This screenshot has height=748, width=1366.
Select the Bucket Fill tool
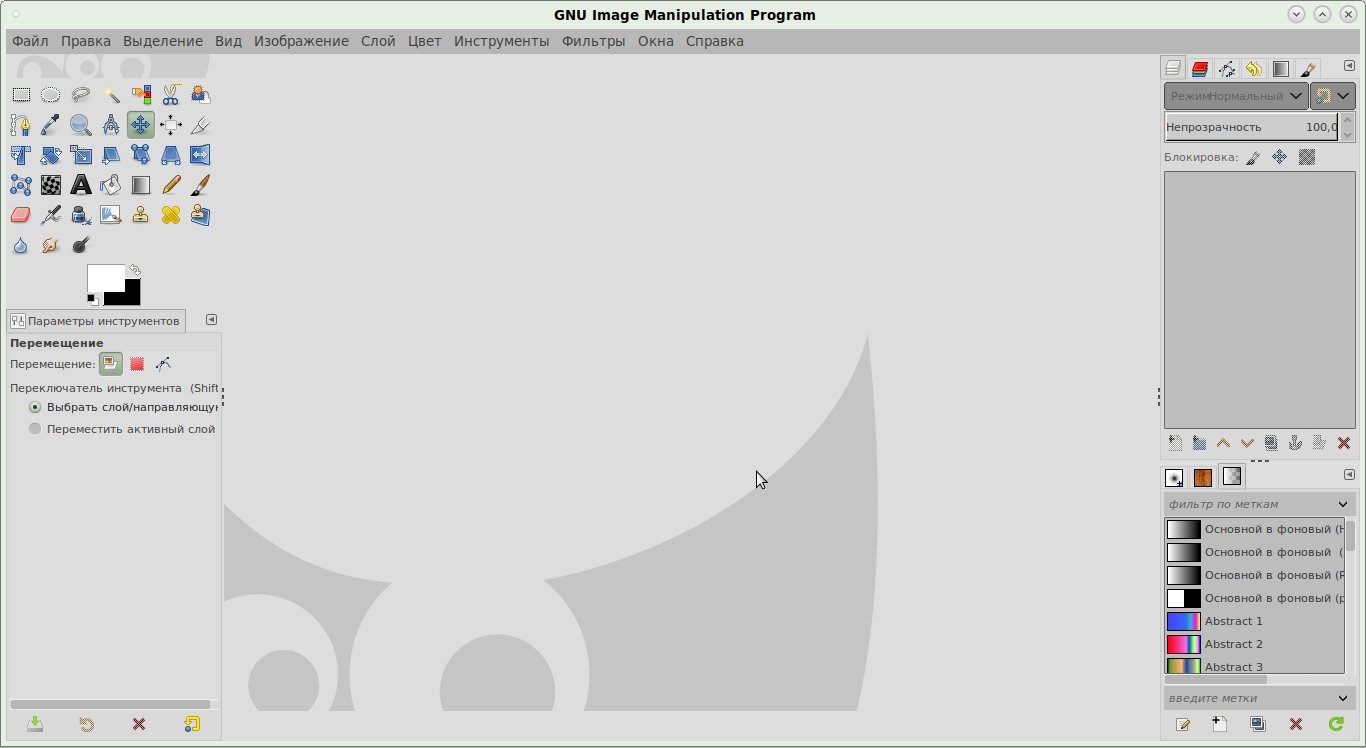[111, 185]
